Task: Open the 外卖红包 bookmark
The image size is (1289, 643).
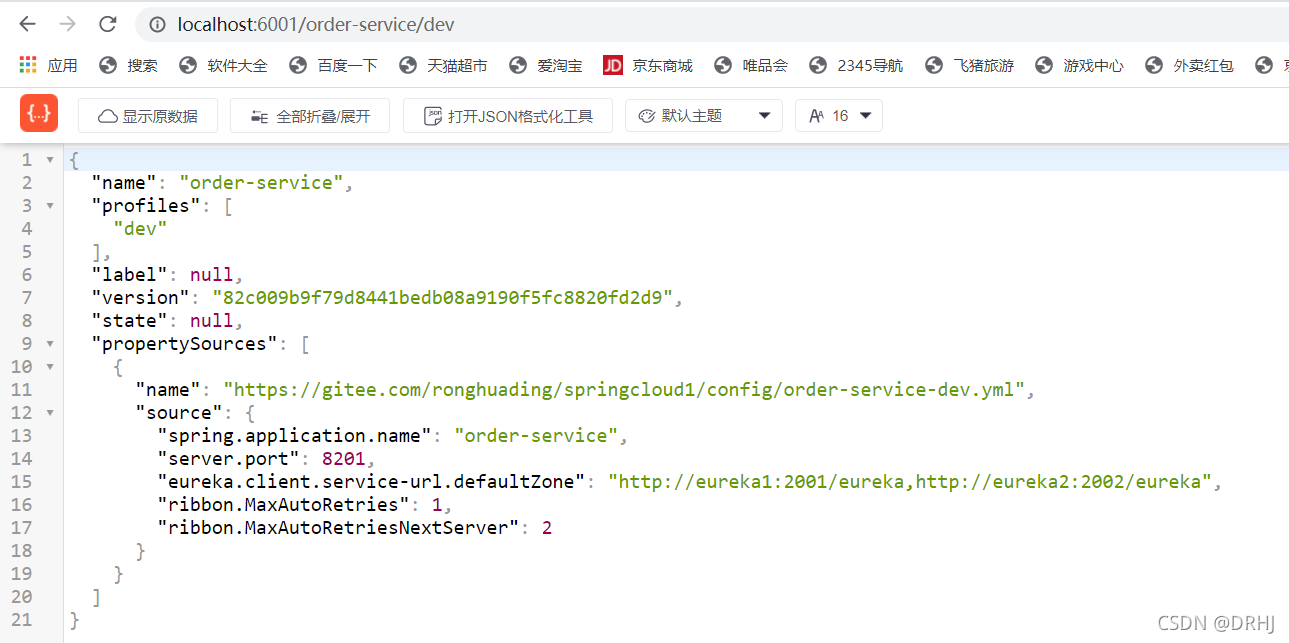Action: pos(1189,65)
